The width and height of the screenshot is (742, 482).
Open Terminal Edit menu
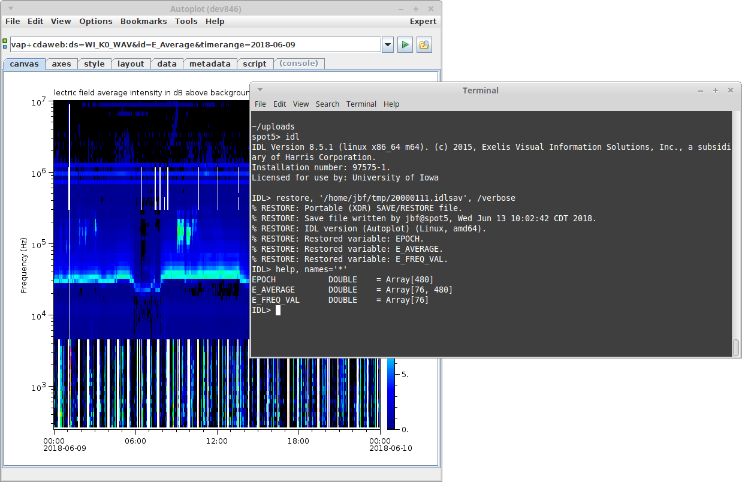pos(280,104)
